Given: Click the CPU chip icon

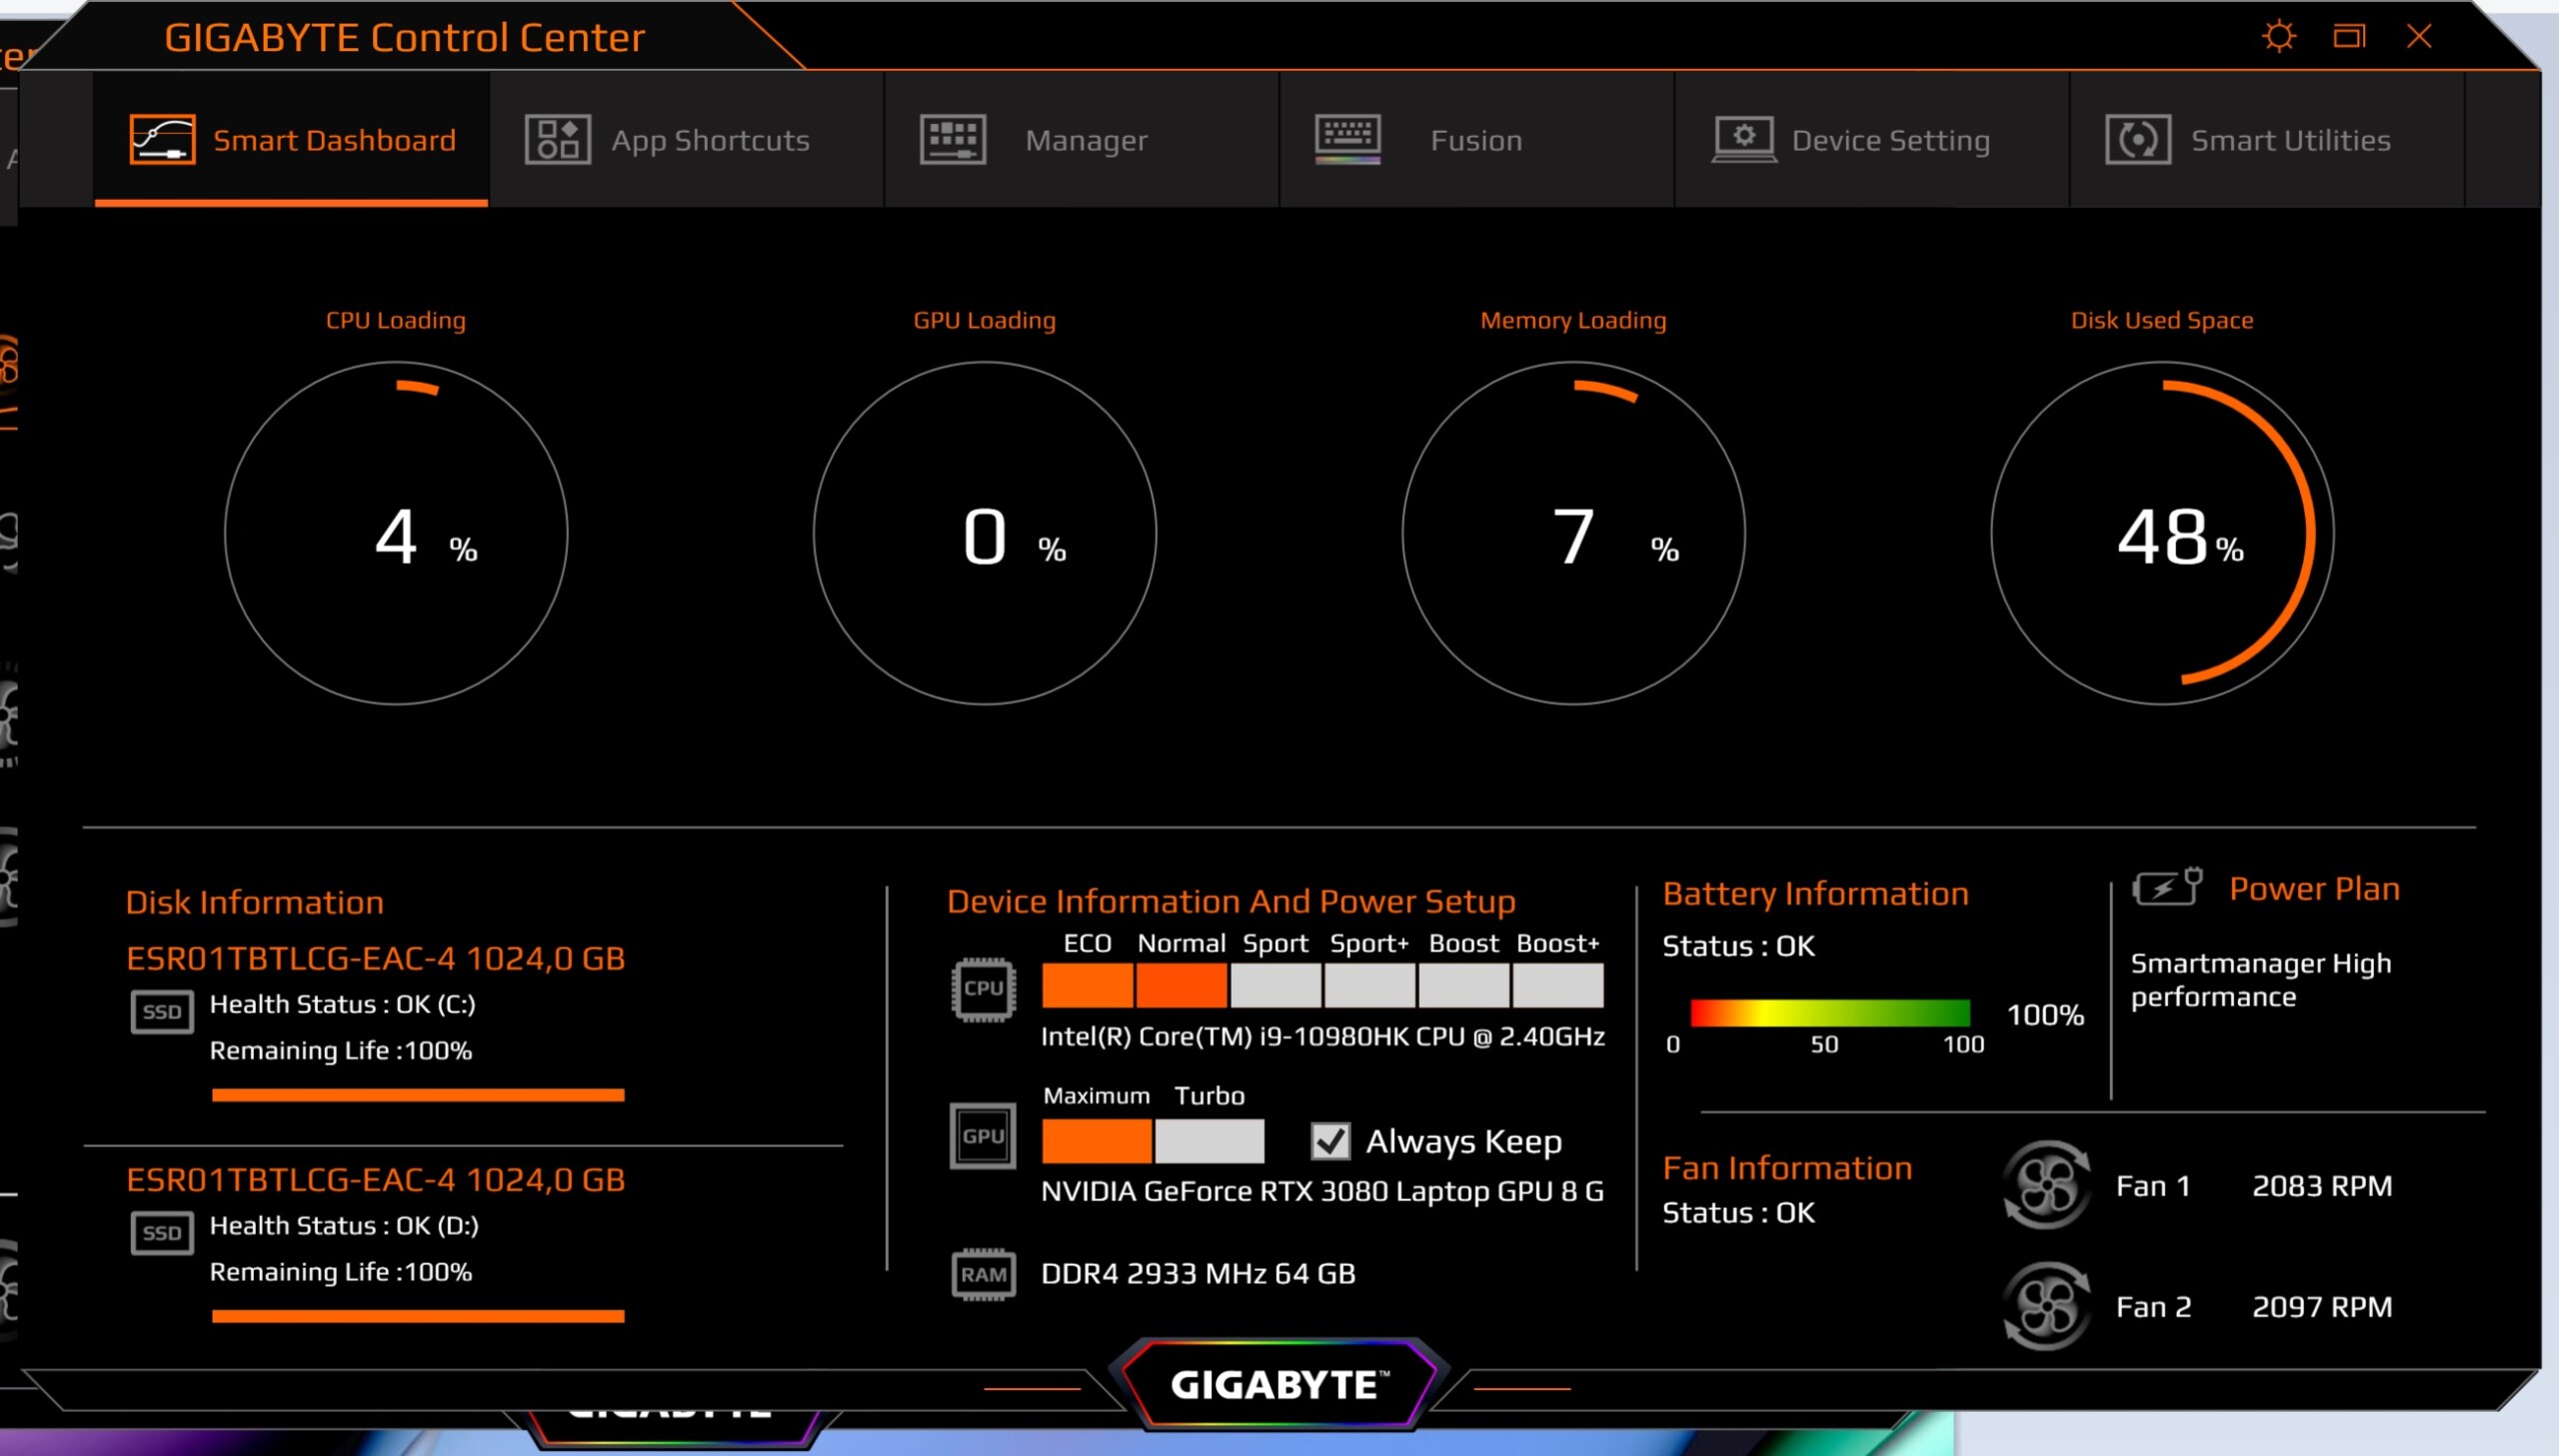Looking at the screenshot, I should point(983,989).
